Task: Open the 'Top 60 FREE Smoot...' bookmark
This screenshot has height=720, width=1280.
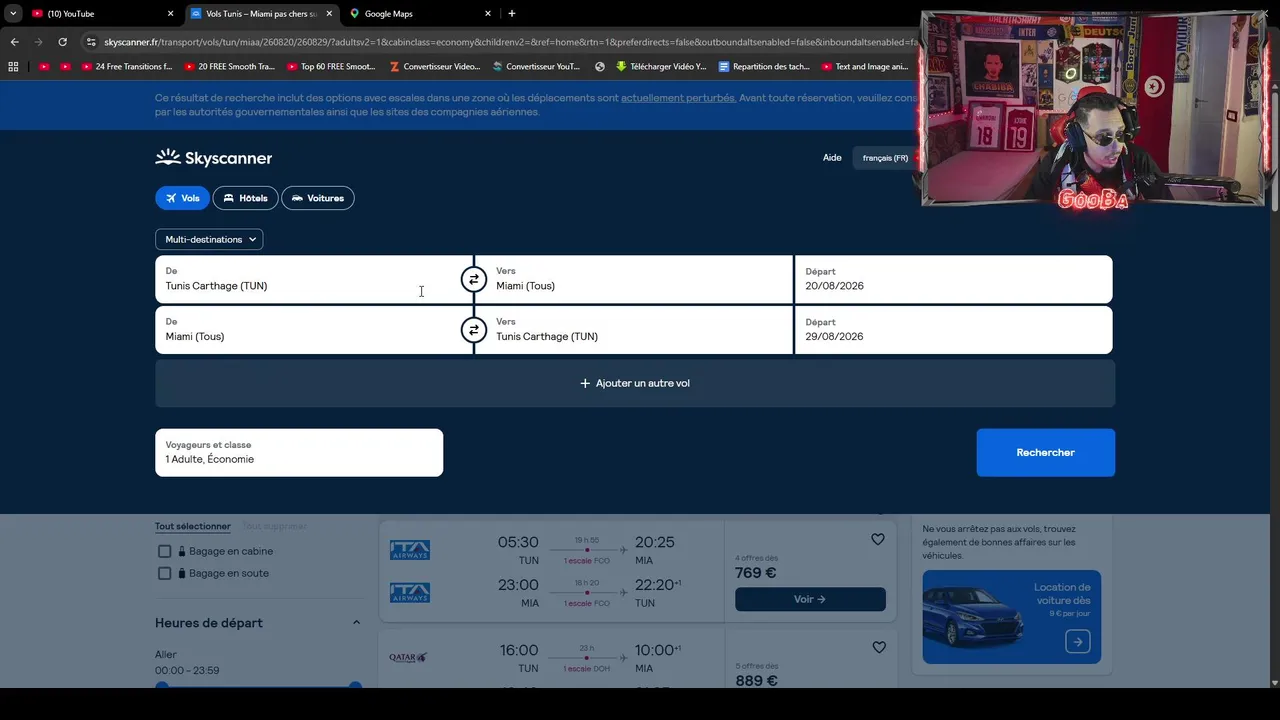Action: 330,67
